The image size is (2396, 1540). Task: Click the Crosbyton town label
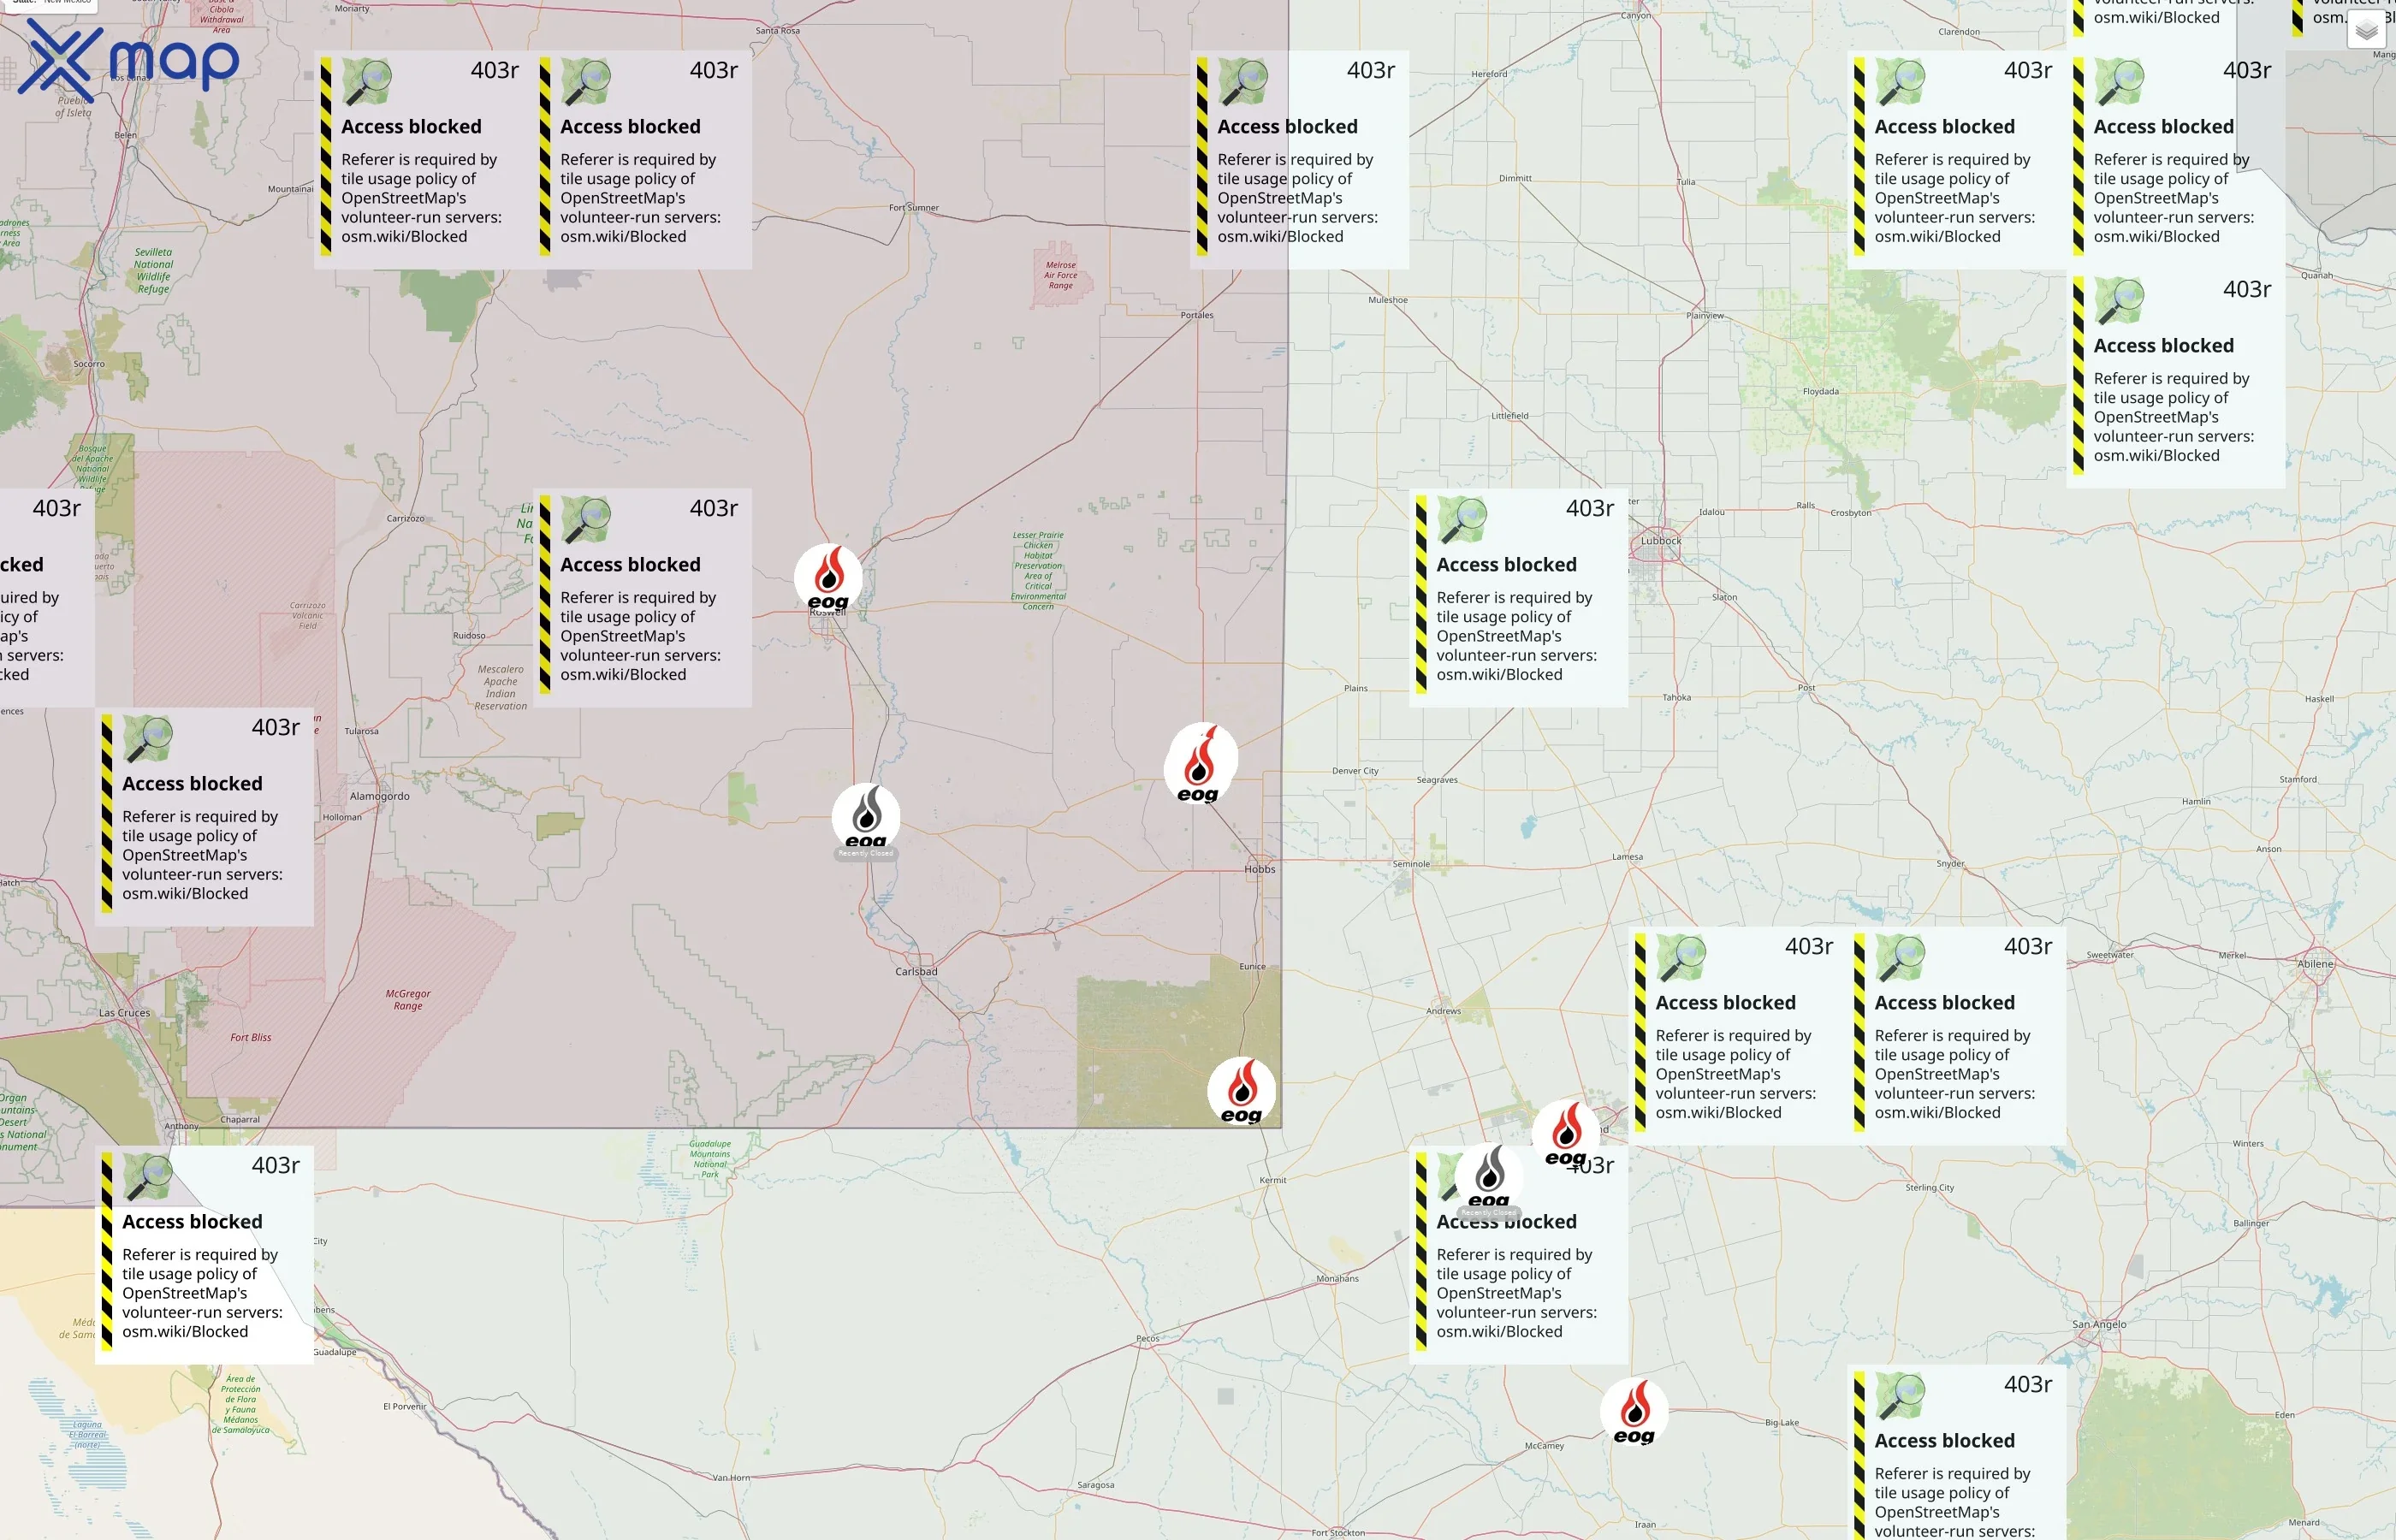pos(1851,513)
